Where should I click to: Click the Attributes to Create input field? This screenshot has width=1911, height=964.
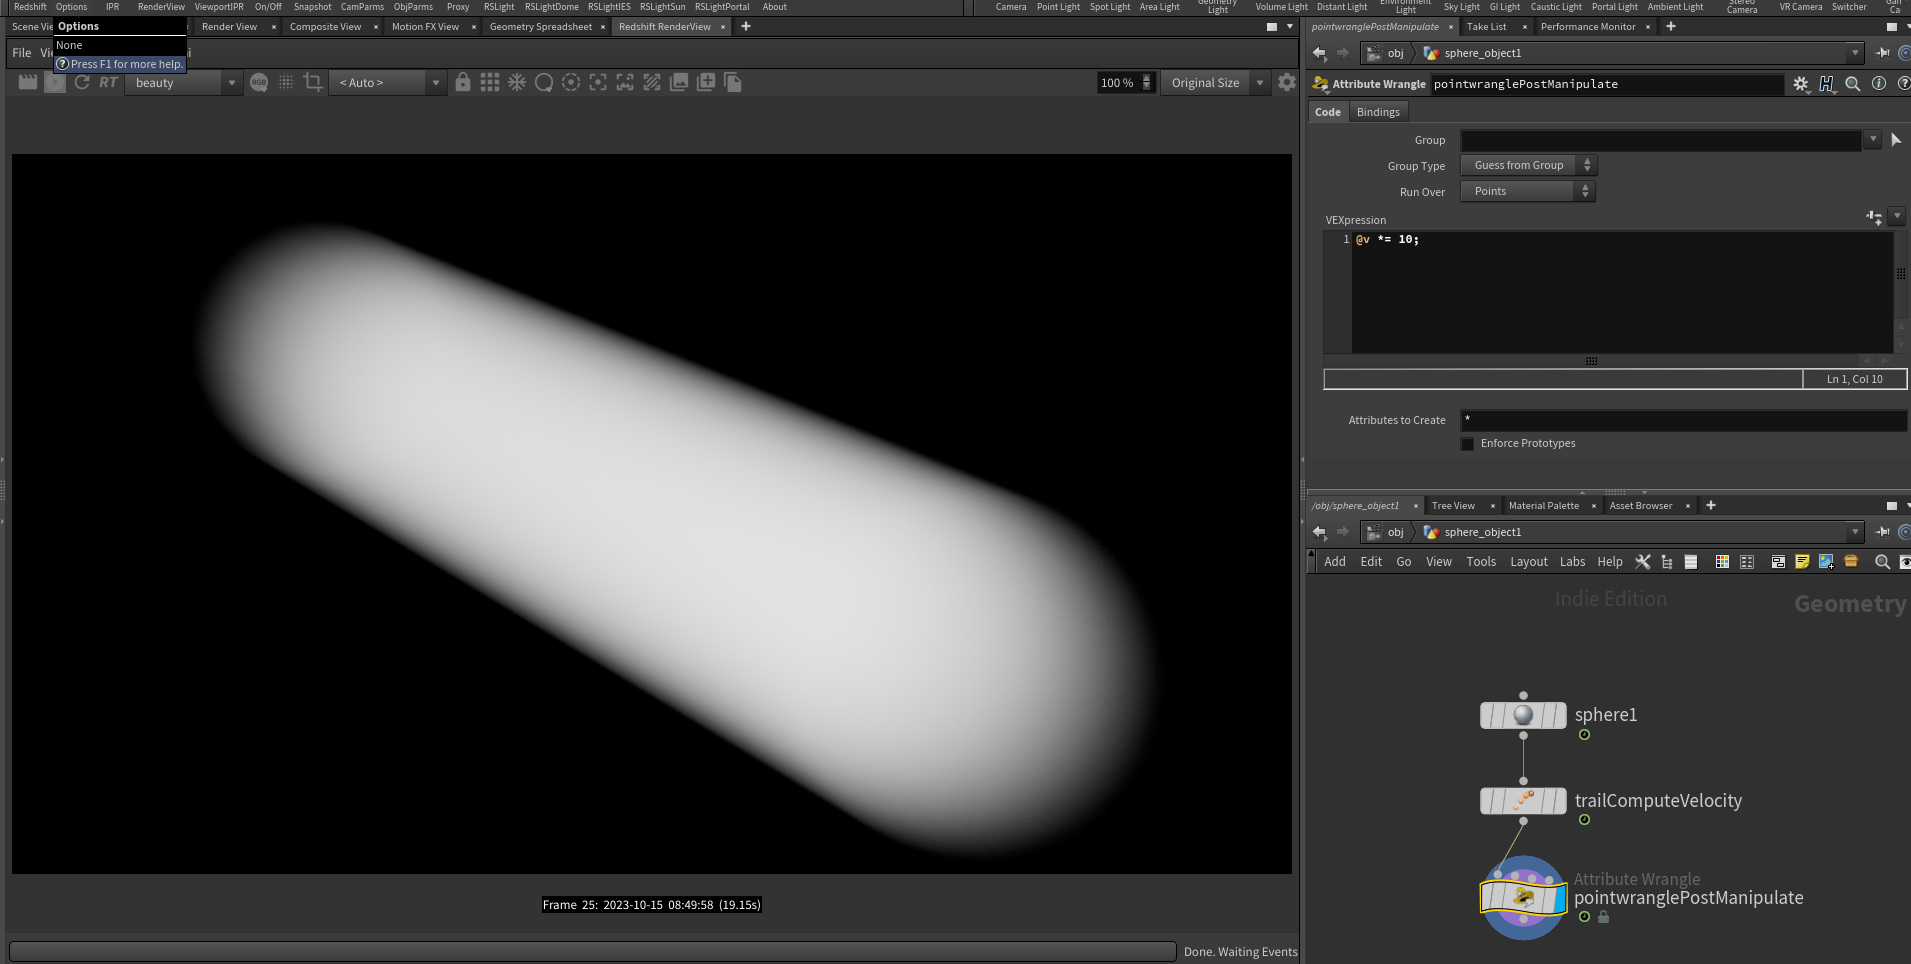(x=1682, y=420)
